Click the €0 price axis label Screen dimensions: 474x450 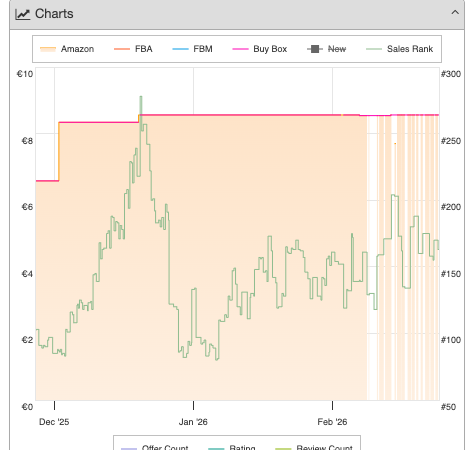pos(27,407)
